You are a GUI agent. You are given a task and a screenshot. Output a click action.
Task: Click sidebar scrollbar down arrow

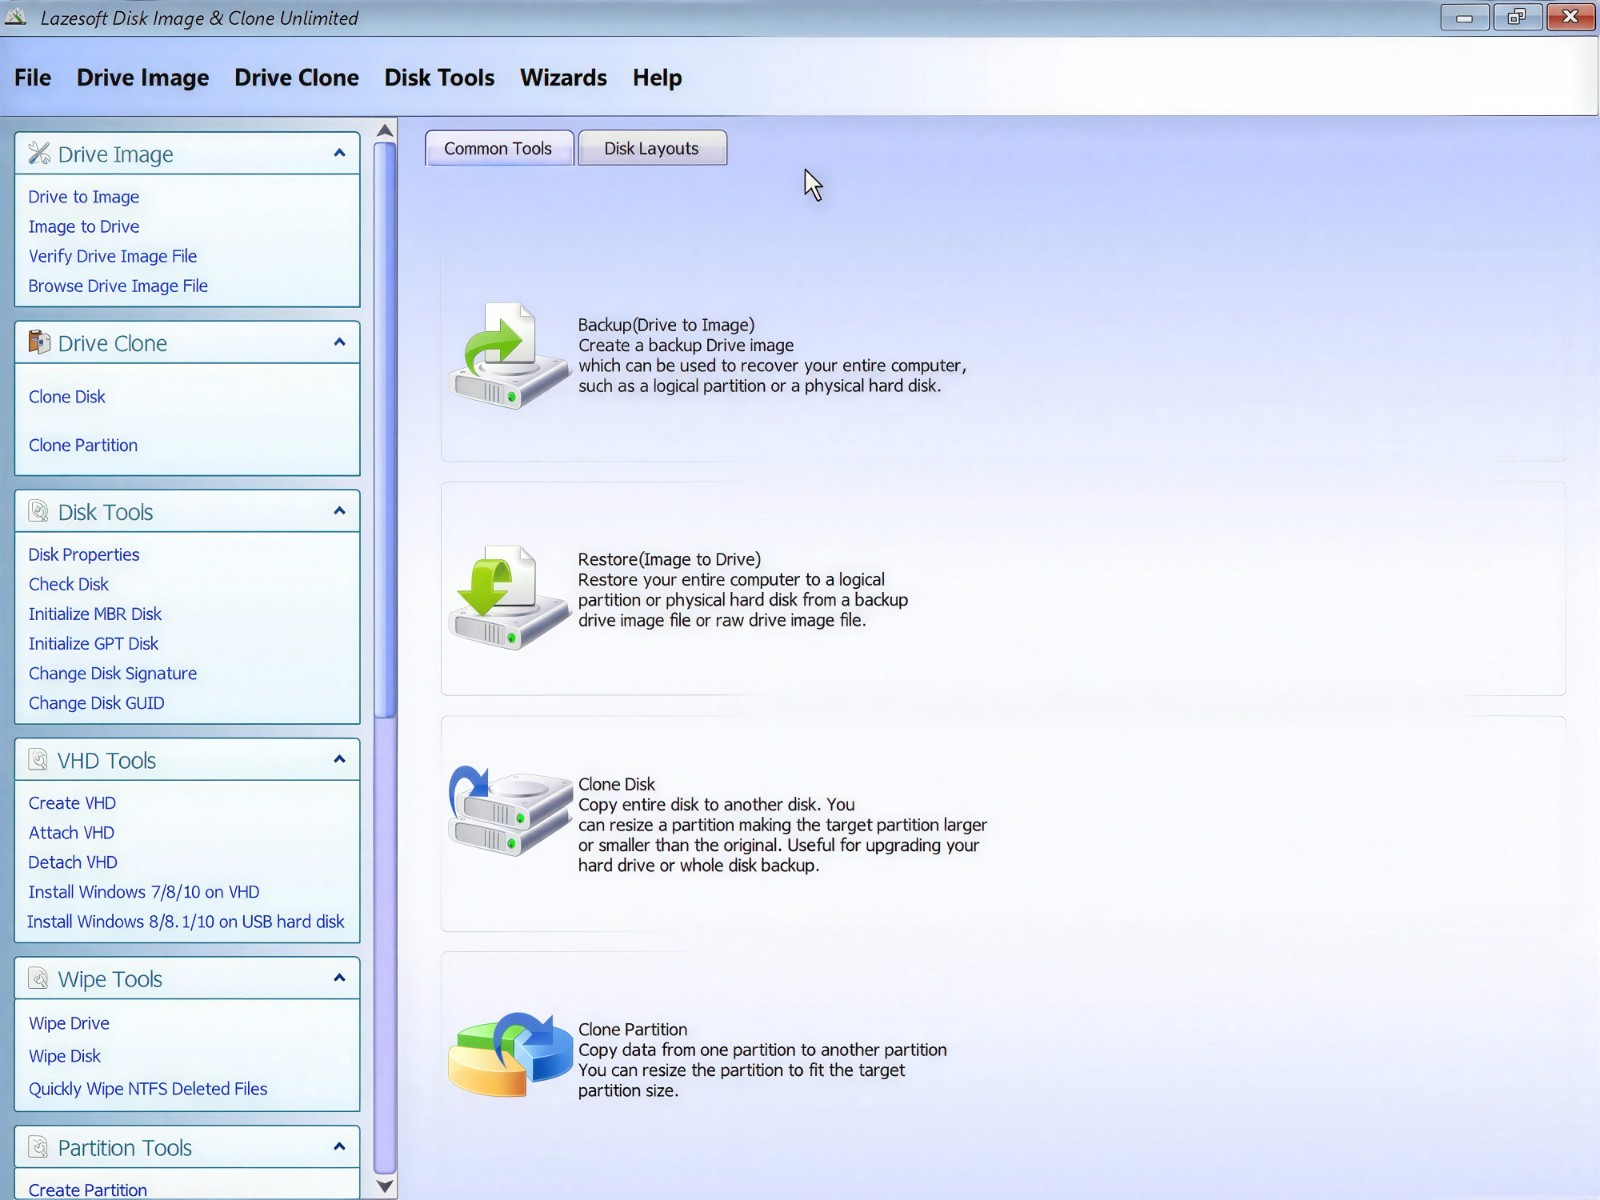385,1187
